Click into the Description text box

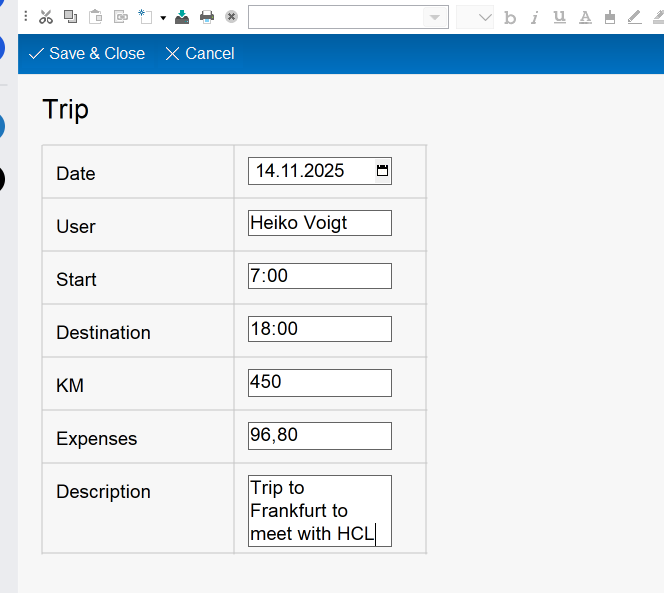coord(319,511)
